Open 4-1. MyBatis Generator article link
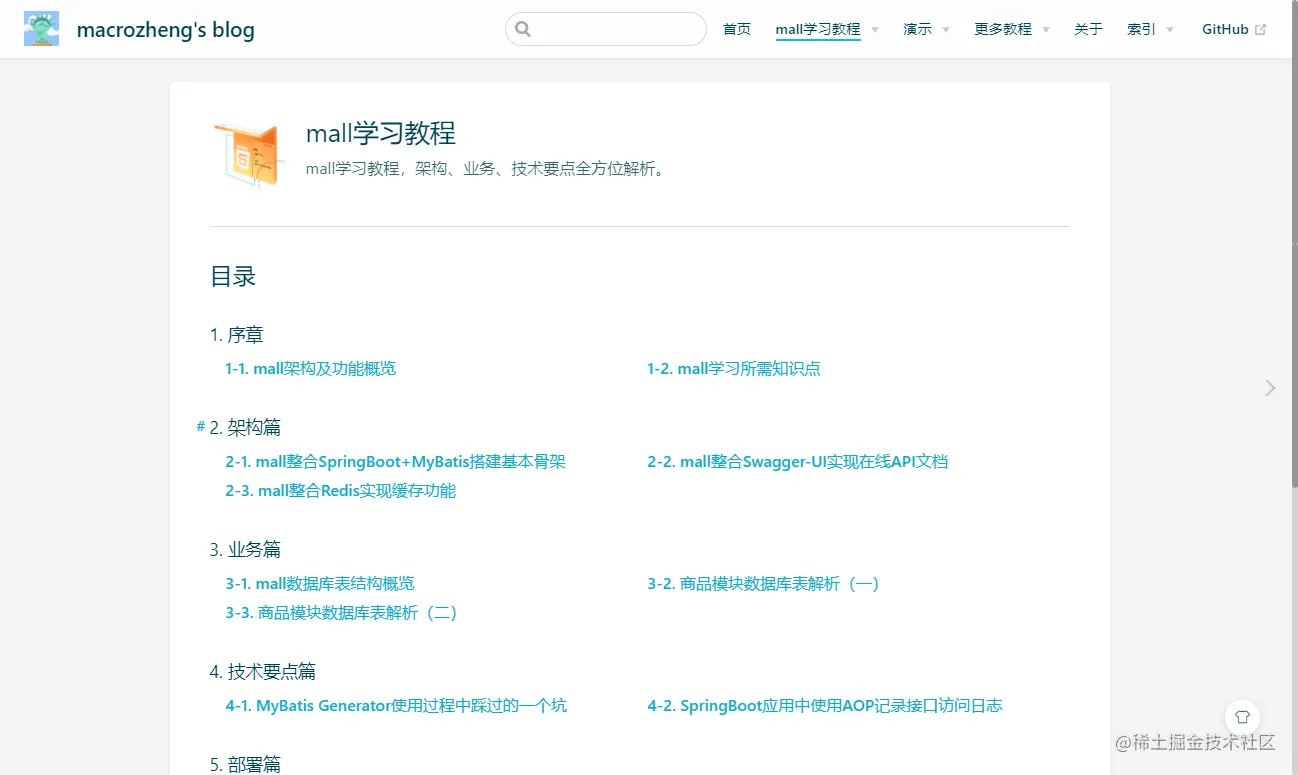The width and height of the screenshot is (1298, 775). coord(396,705)
